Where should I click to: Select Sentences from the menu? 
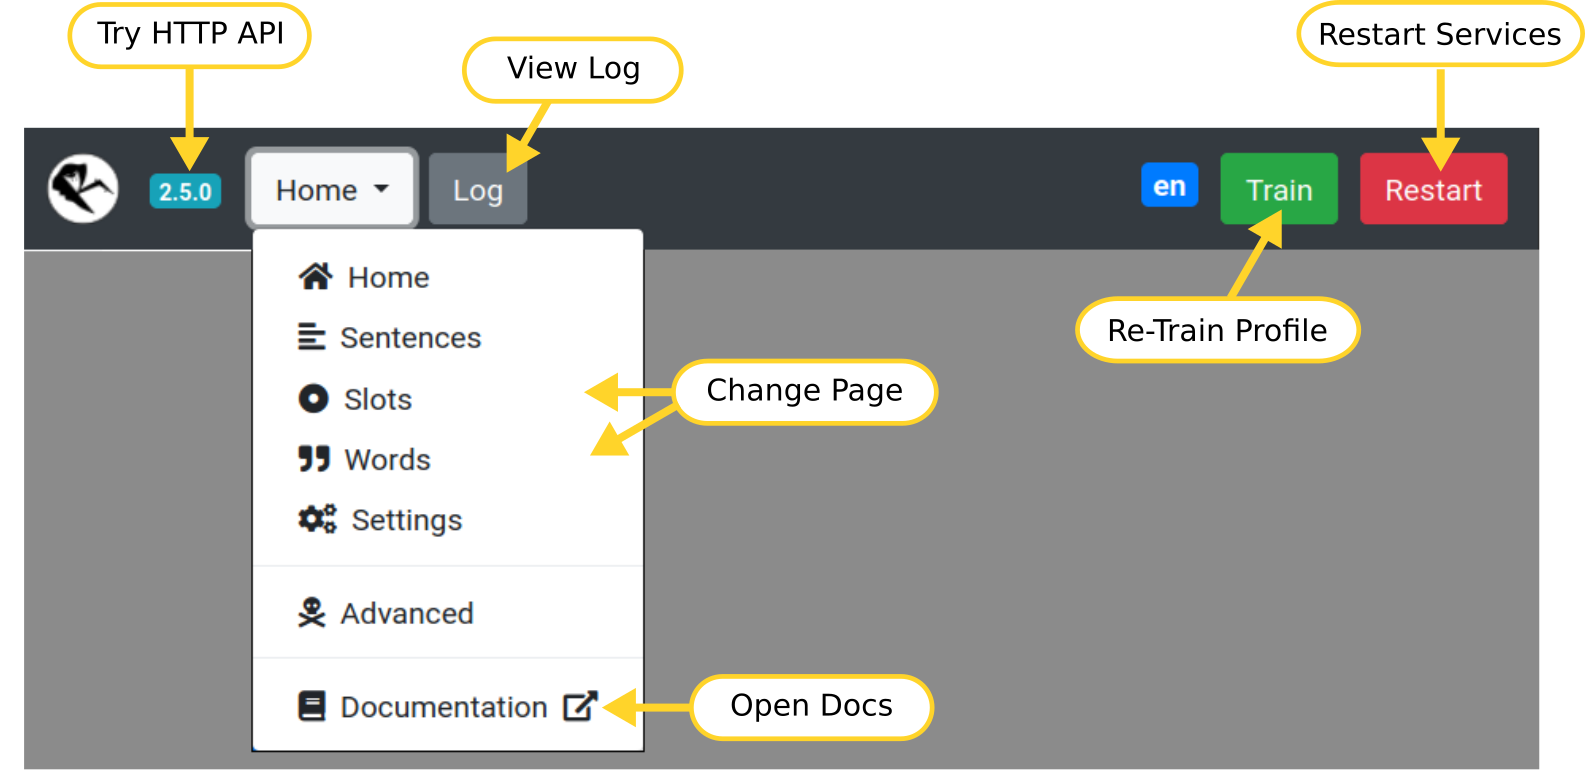pyautogui.click(x=408, y=337)
